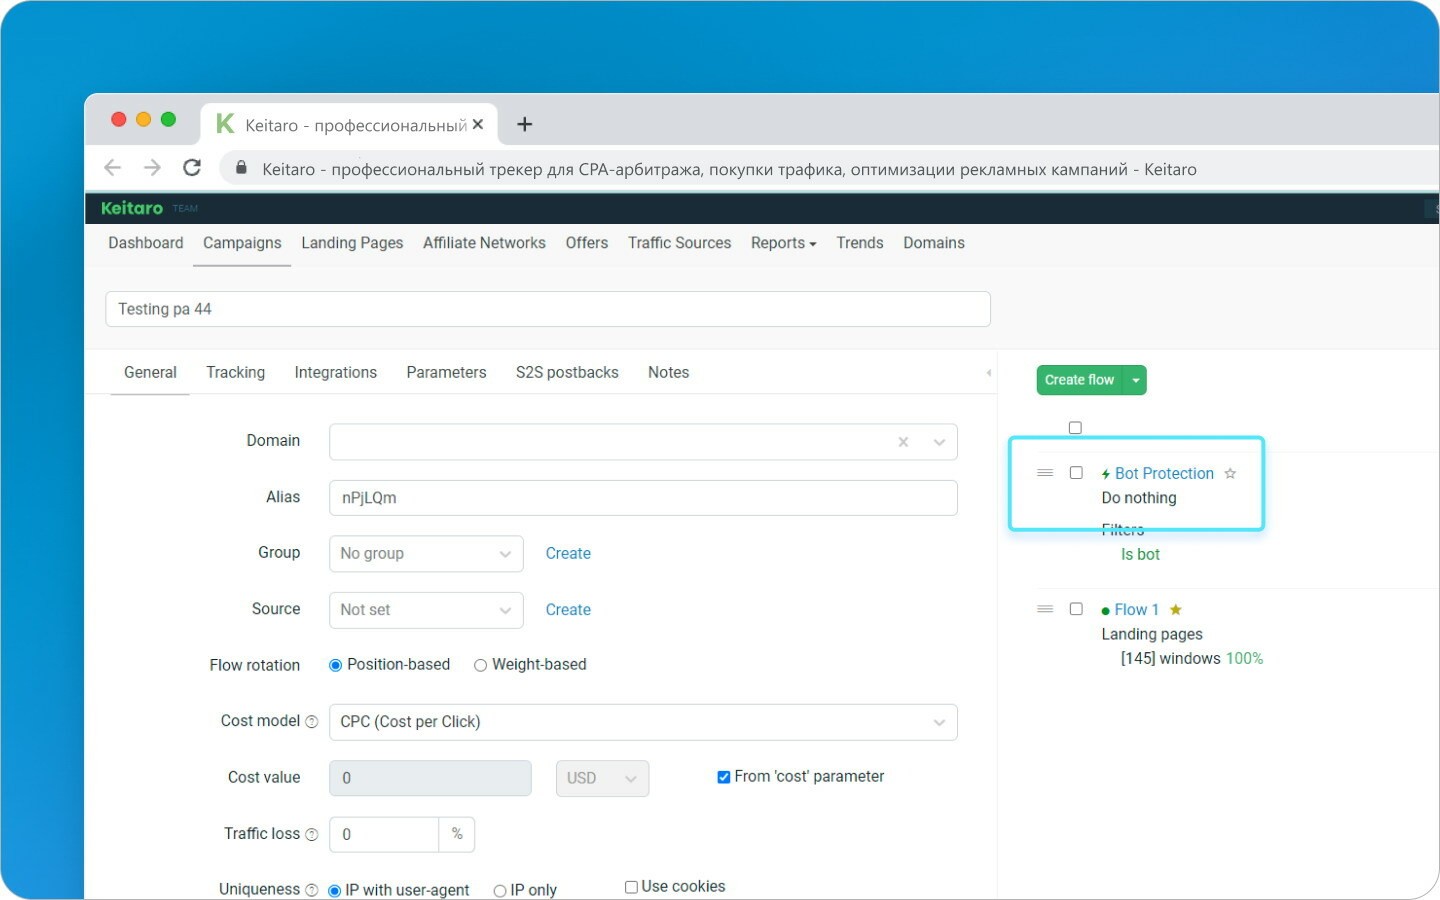Image resolution: width=1440 pixels, height=900 pixels.
Task: Switch to the General tab
Action: (150, 372)
